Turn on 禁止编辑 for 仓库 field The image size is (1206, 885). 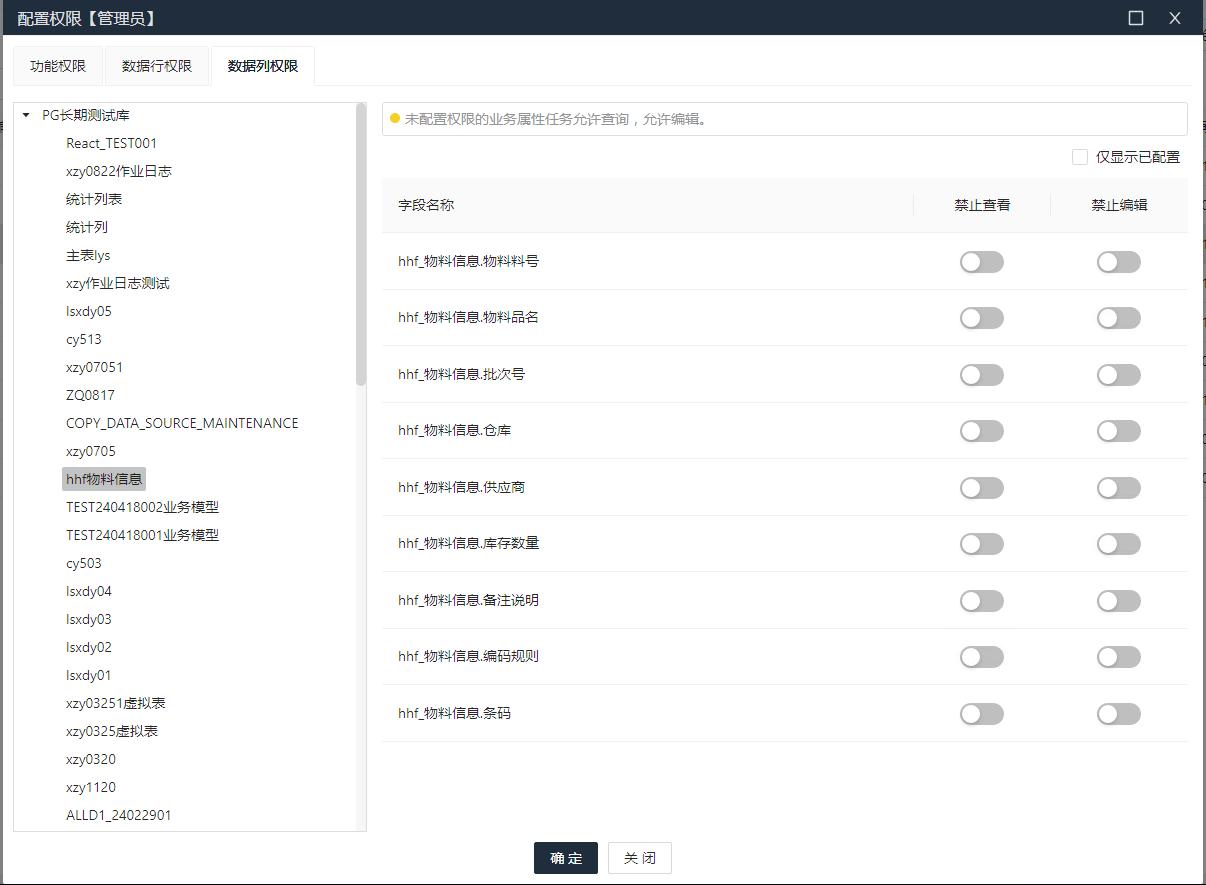click(x=1118, y=431)
